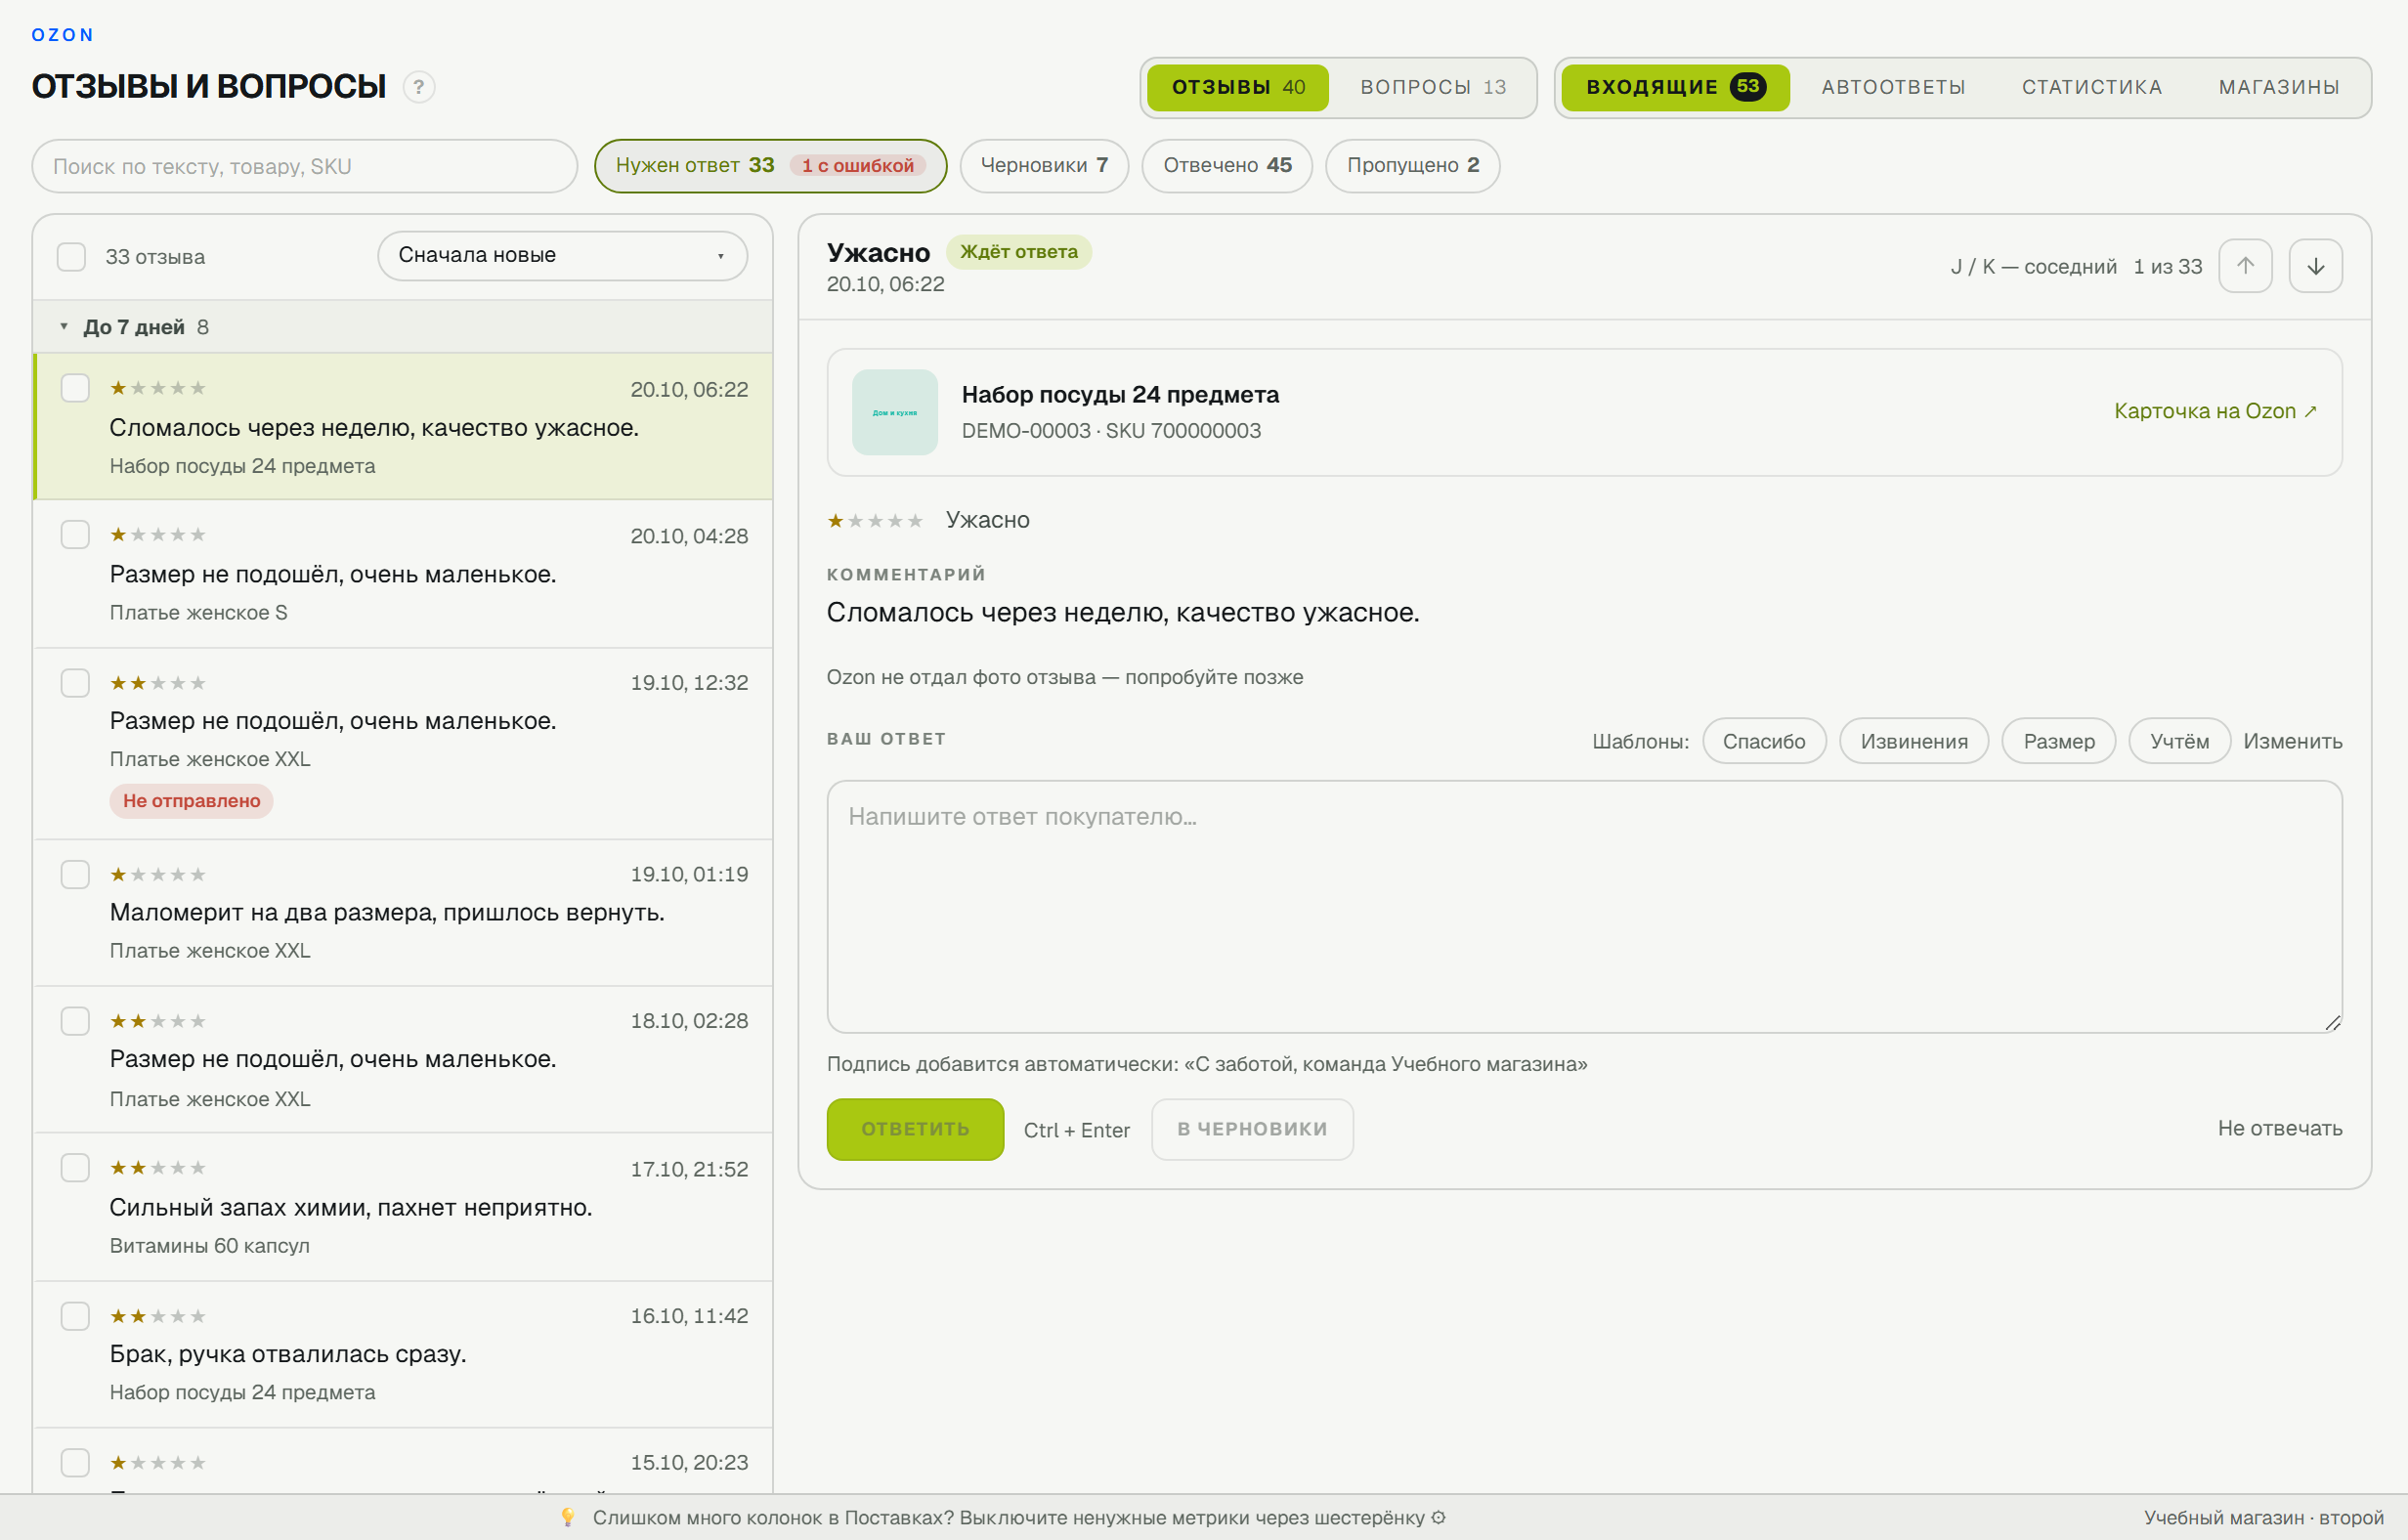This screenshot has height=1540, width=2408.
Task: Save reply В черновики
Action: pyautogui.click(x=1252, y=1129)
